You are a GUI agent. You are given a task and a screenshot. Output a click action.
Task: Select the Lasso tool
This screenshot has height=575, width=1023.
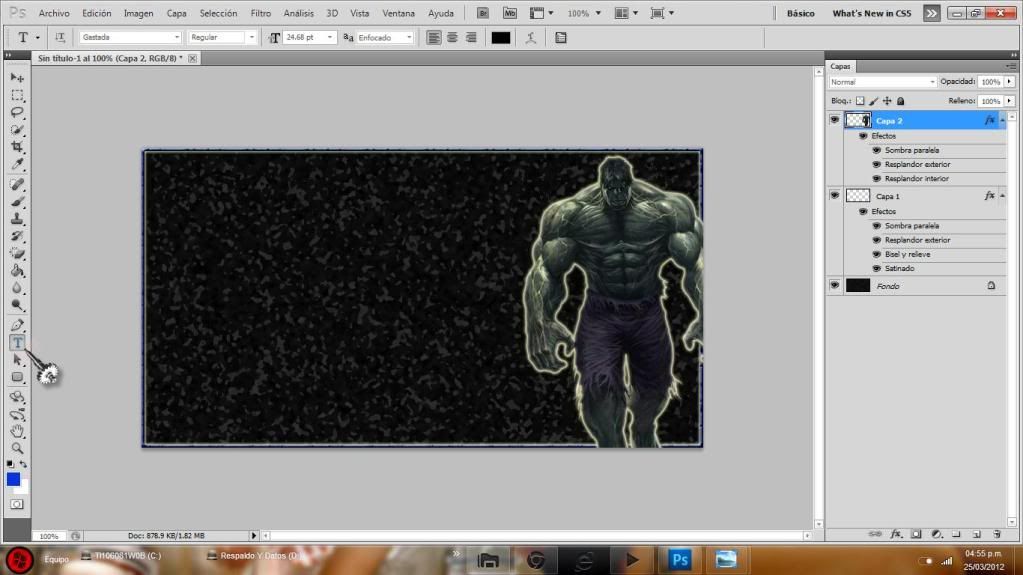(17, 112)
